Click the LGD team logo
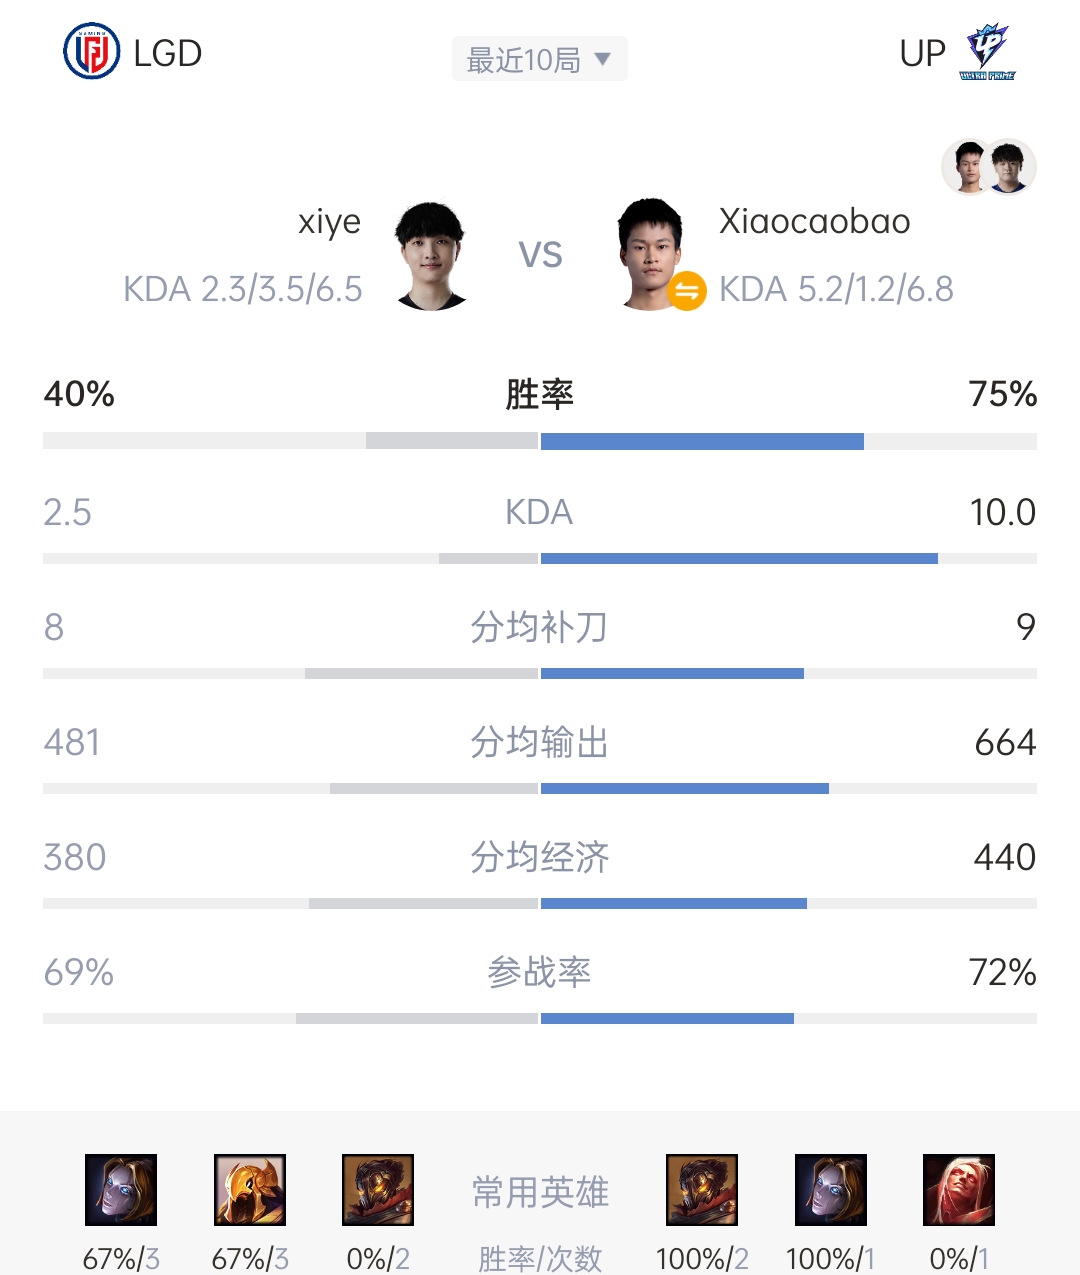The width and height of the screenshot is (1080, 1275). [x=91, y=52]
